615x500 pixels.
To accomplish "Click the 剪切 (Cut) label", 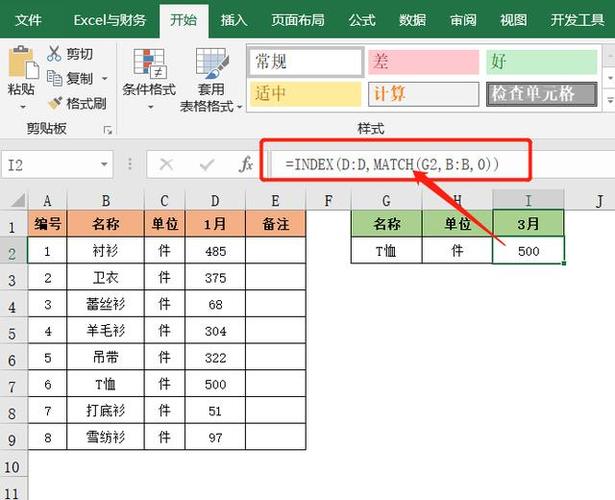I will tap(80, 54).
